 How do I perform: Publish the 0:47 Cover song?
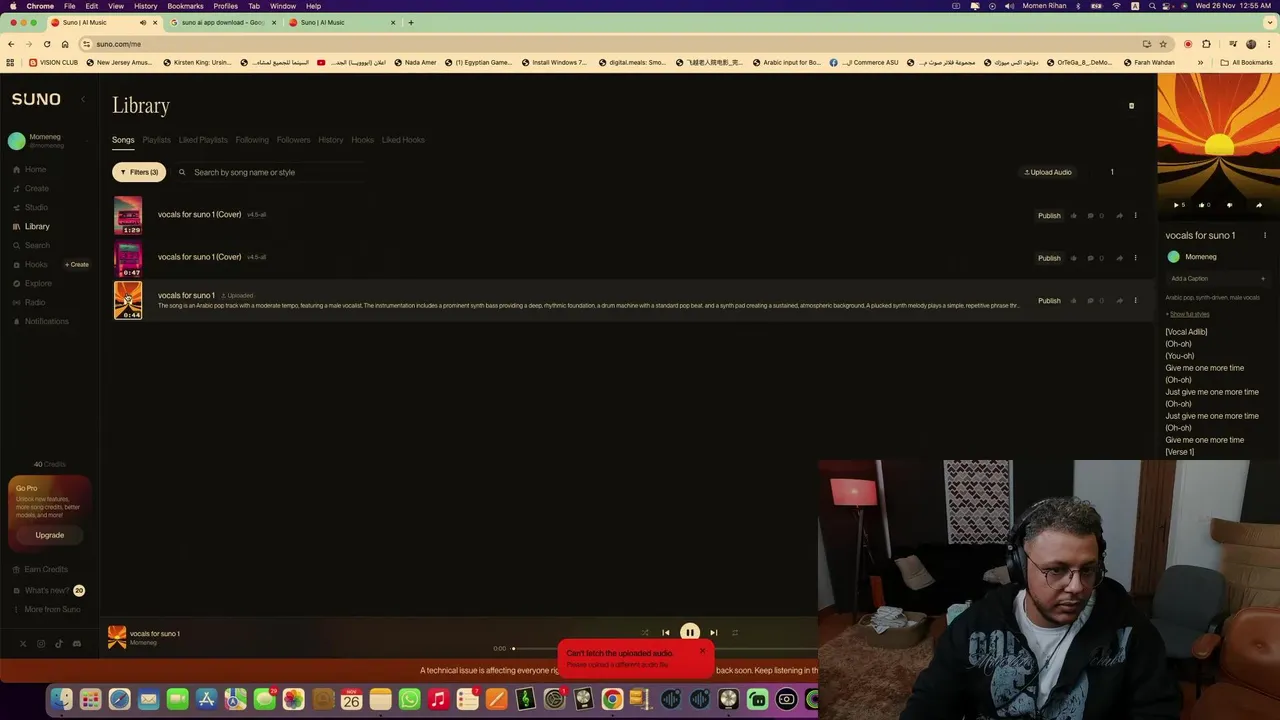pos(1049,258)
